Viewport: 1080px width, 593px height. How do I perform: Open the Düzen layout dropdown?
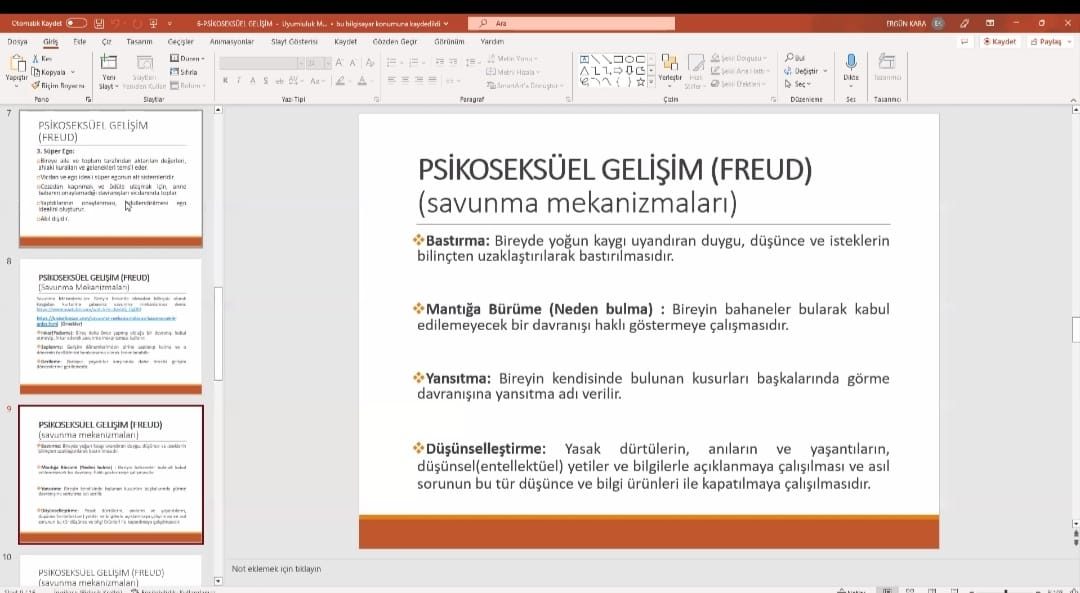187,59
